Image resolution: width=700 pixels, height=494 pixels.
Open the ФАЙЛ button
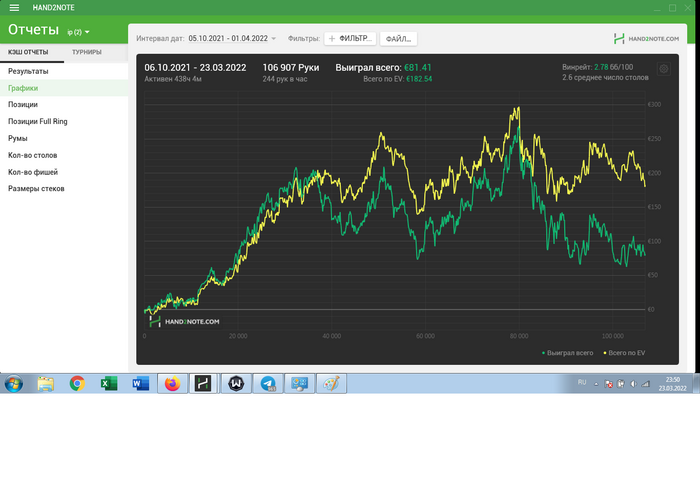pyautogui.click(x=399, y=39)
